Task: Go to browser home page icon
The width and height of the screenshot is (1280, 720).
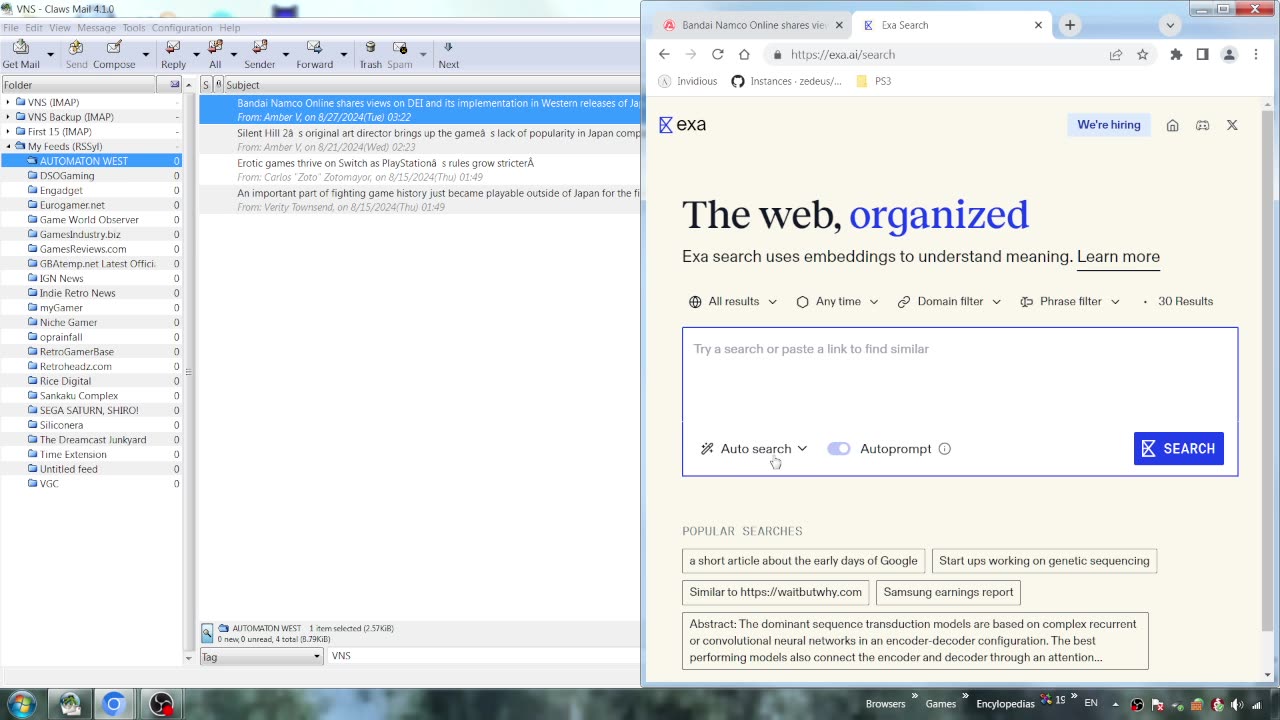Action: tap(744, 55)
